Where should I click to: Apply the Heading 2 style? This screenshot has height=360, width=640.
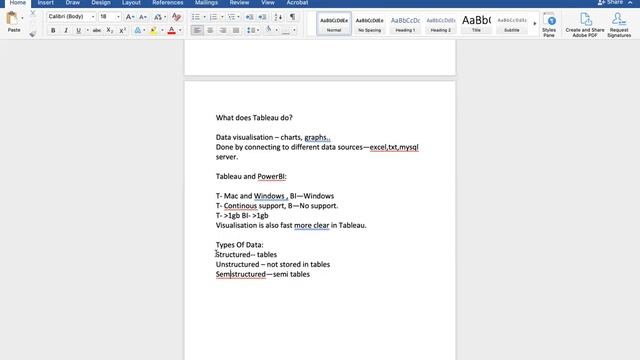pos(441,24)
